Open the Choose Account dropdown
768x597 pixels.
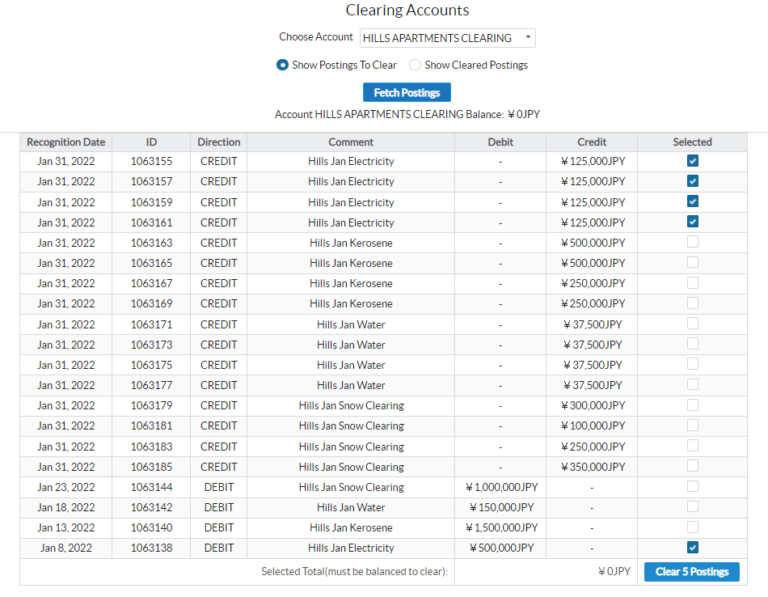click(x=447, y=38)
